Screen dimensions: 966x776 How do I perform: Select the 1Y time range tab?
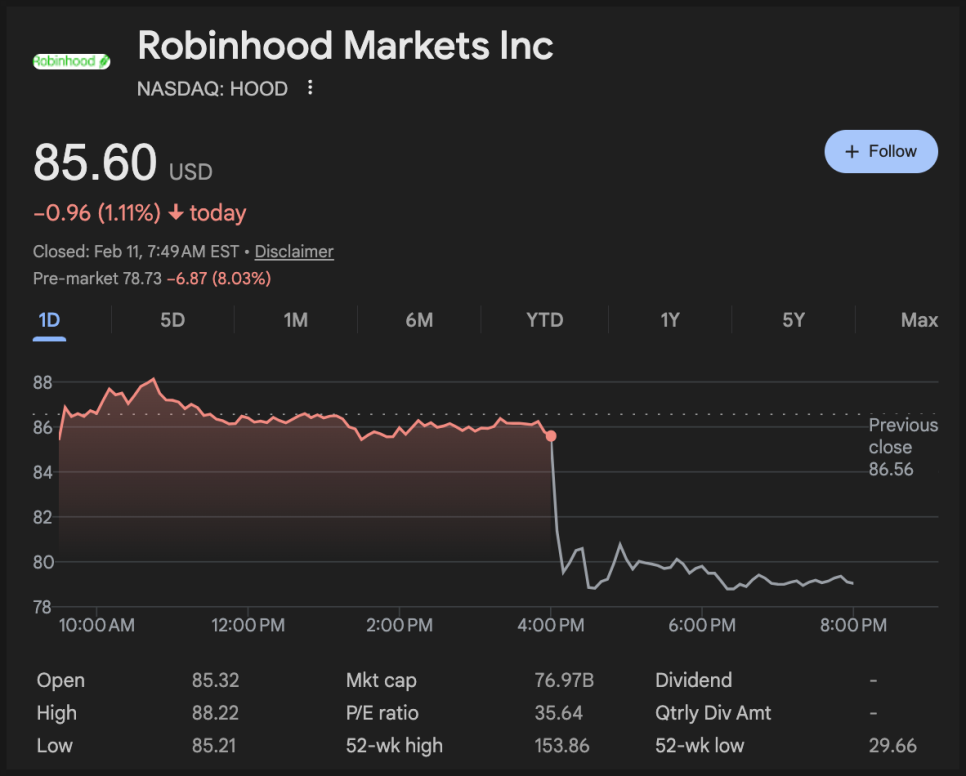point(670,320)
